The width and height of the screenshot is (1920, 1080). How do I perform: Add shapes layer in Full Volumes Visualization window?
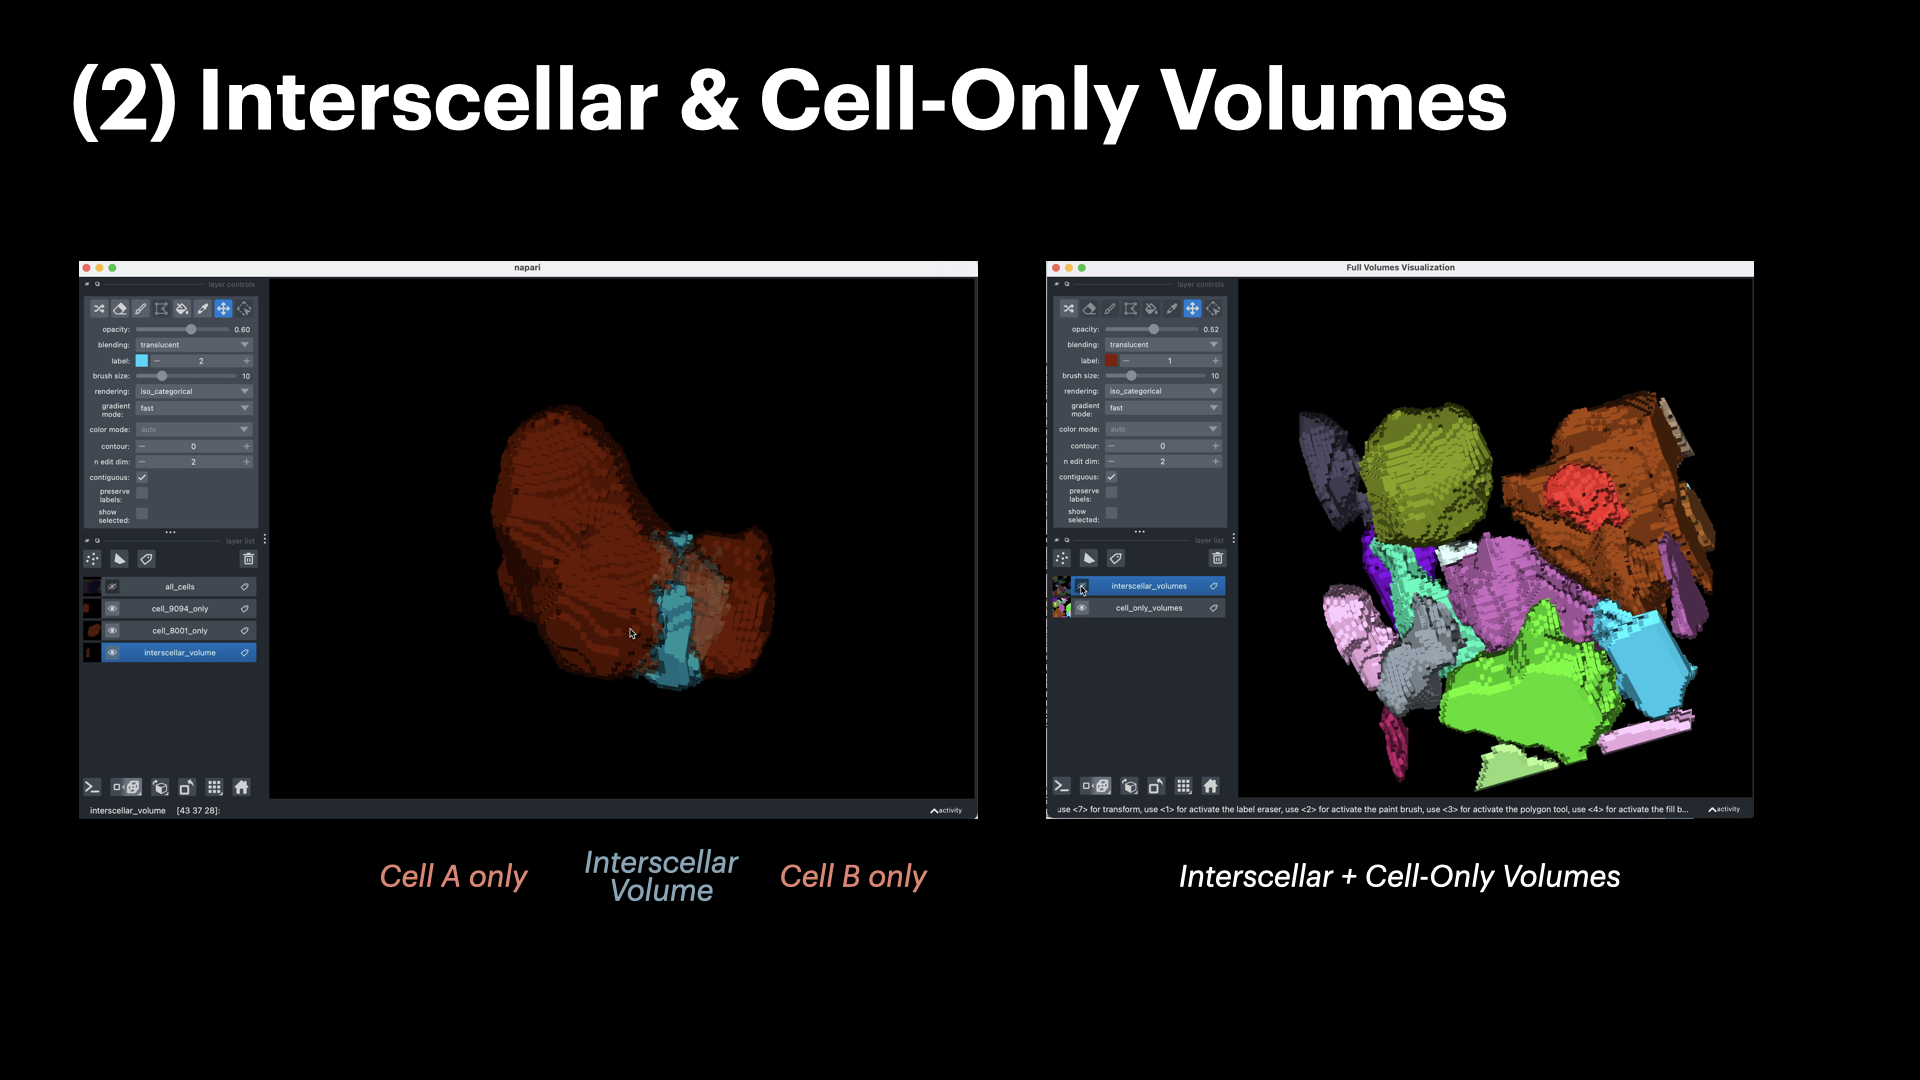(x=1088, y=558)
